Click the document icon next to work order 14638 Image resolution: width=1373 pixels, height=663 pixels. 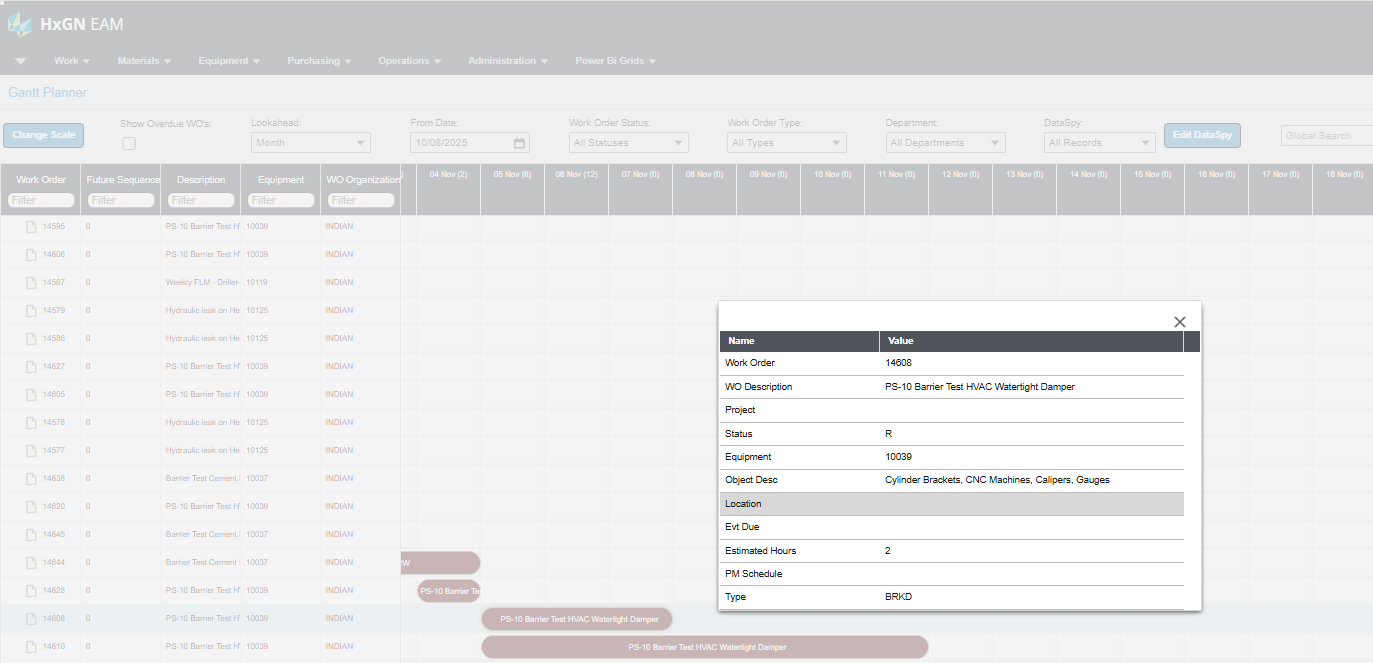point(31,478)
